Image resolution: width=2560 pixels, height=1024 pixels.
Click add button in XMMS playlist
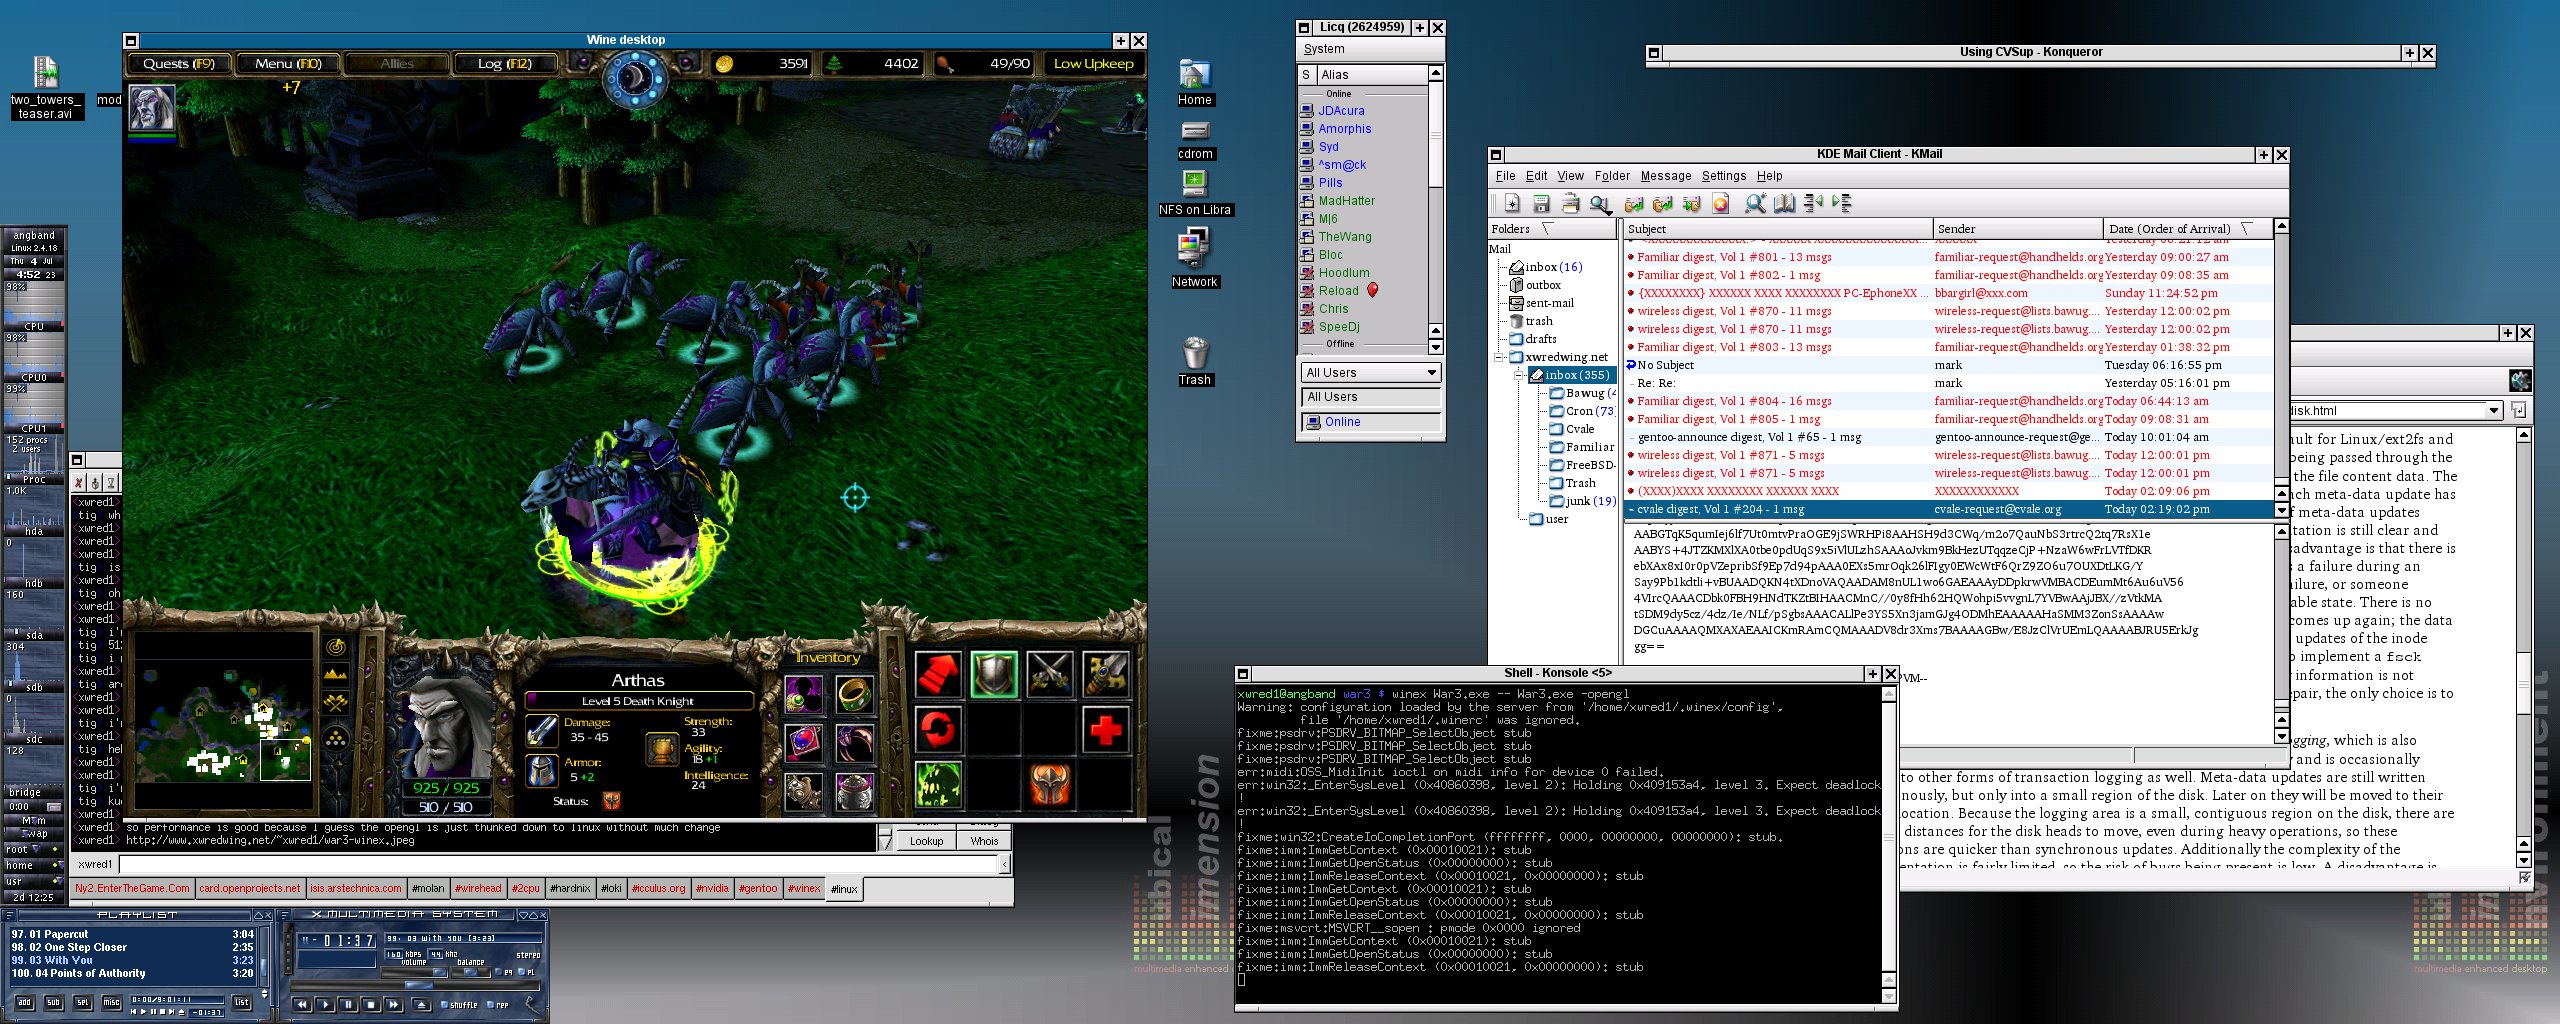click(x=24, y=1002)
